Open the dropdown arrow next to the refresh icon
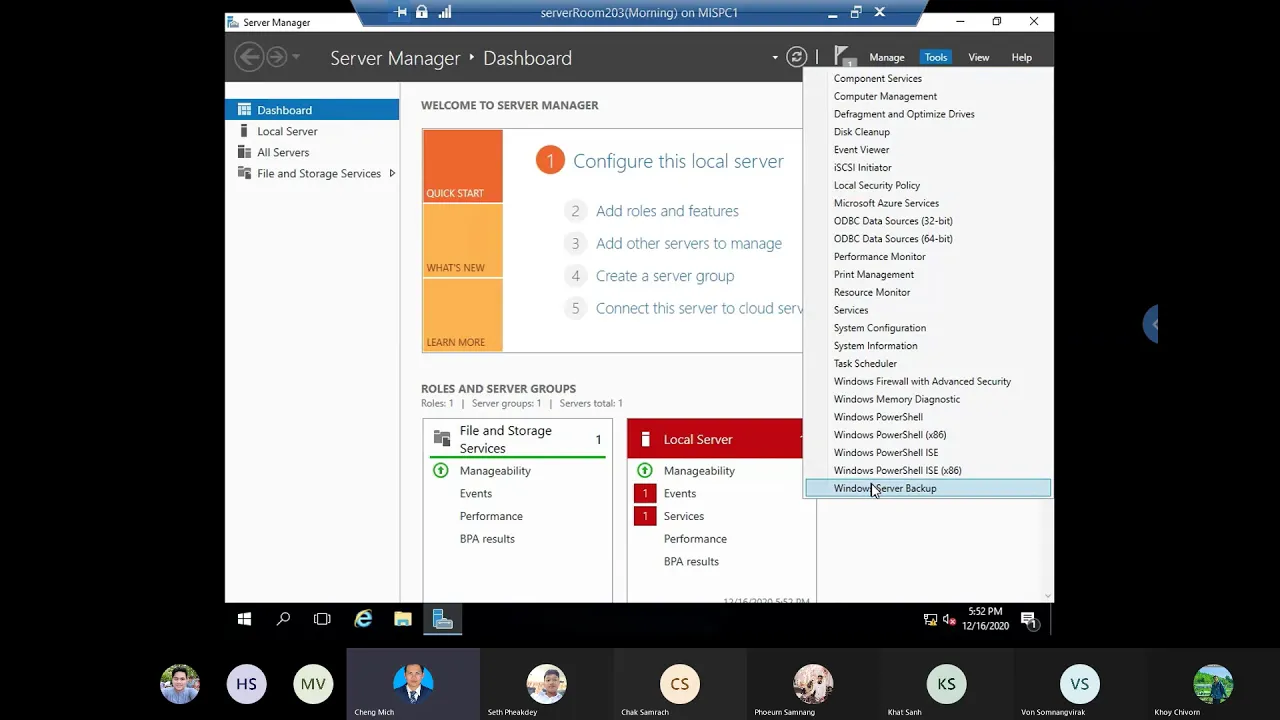This screenshot has width=1280, height=720. [x=775, y=58]
